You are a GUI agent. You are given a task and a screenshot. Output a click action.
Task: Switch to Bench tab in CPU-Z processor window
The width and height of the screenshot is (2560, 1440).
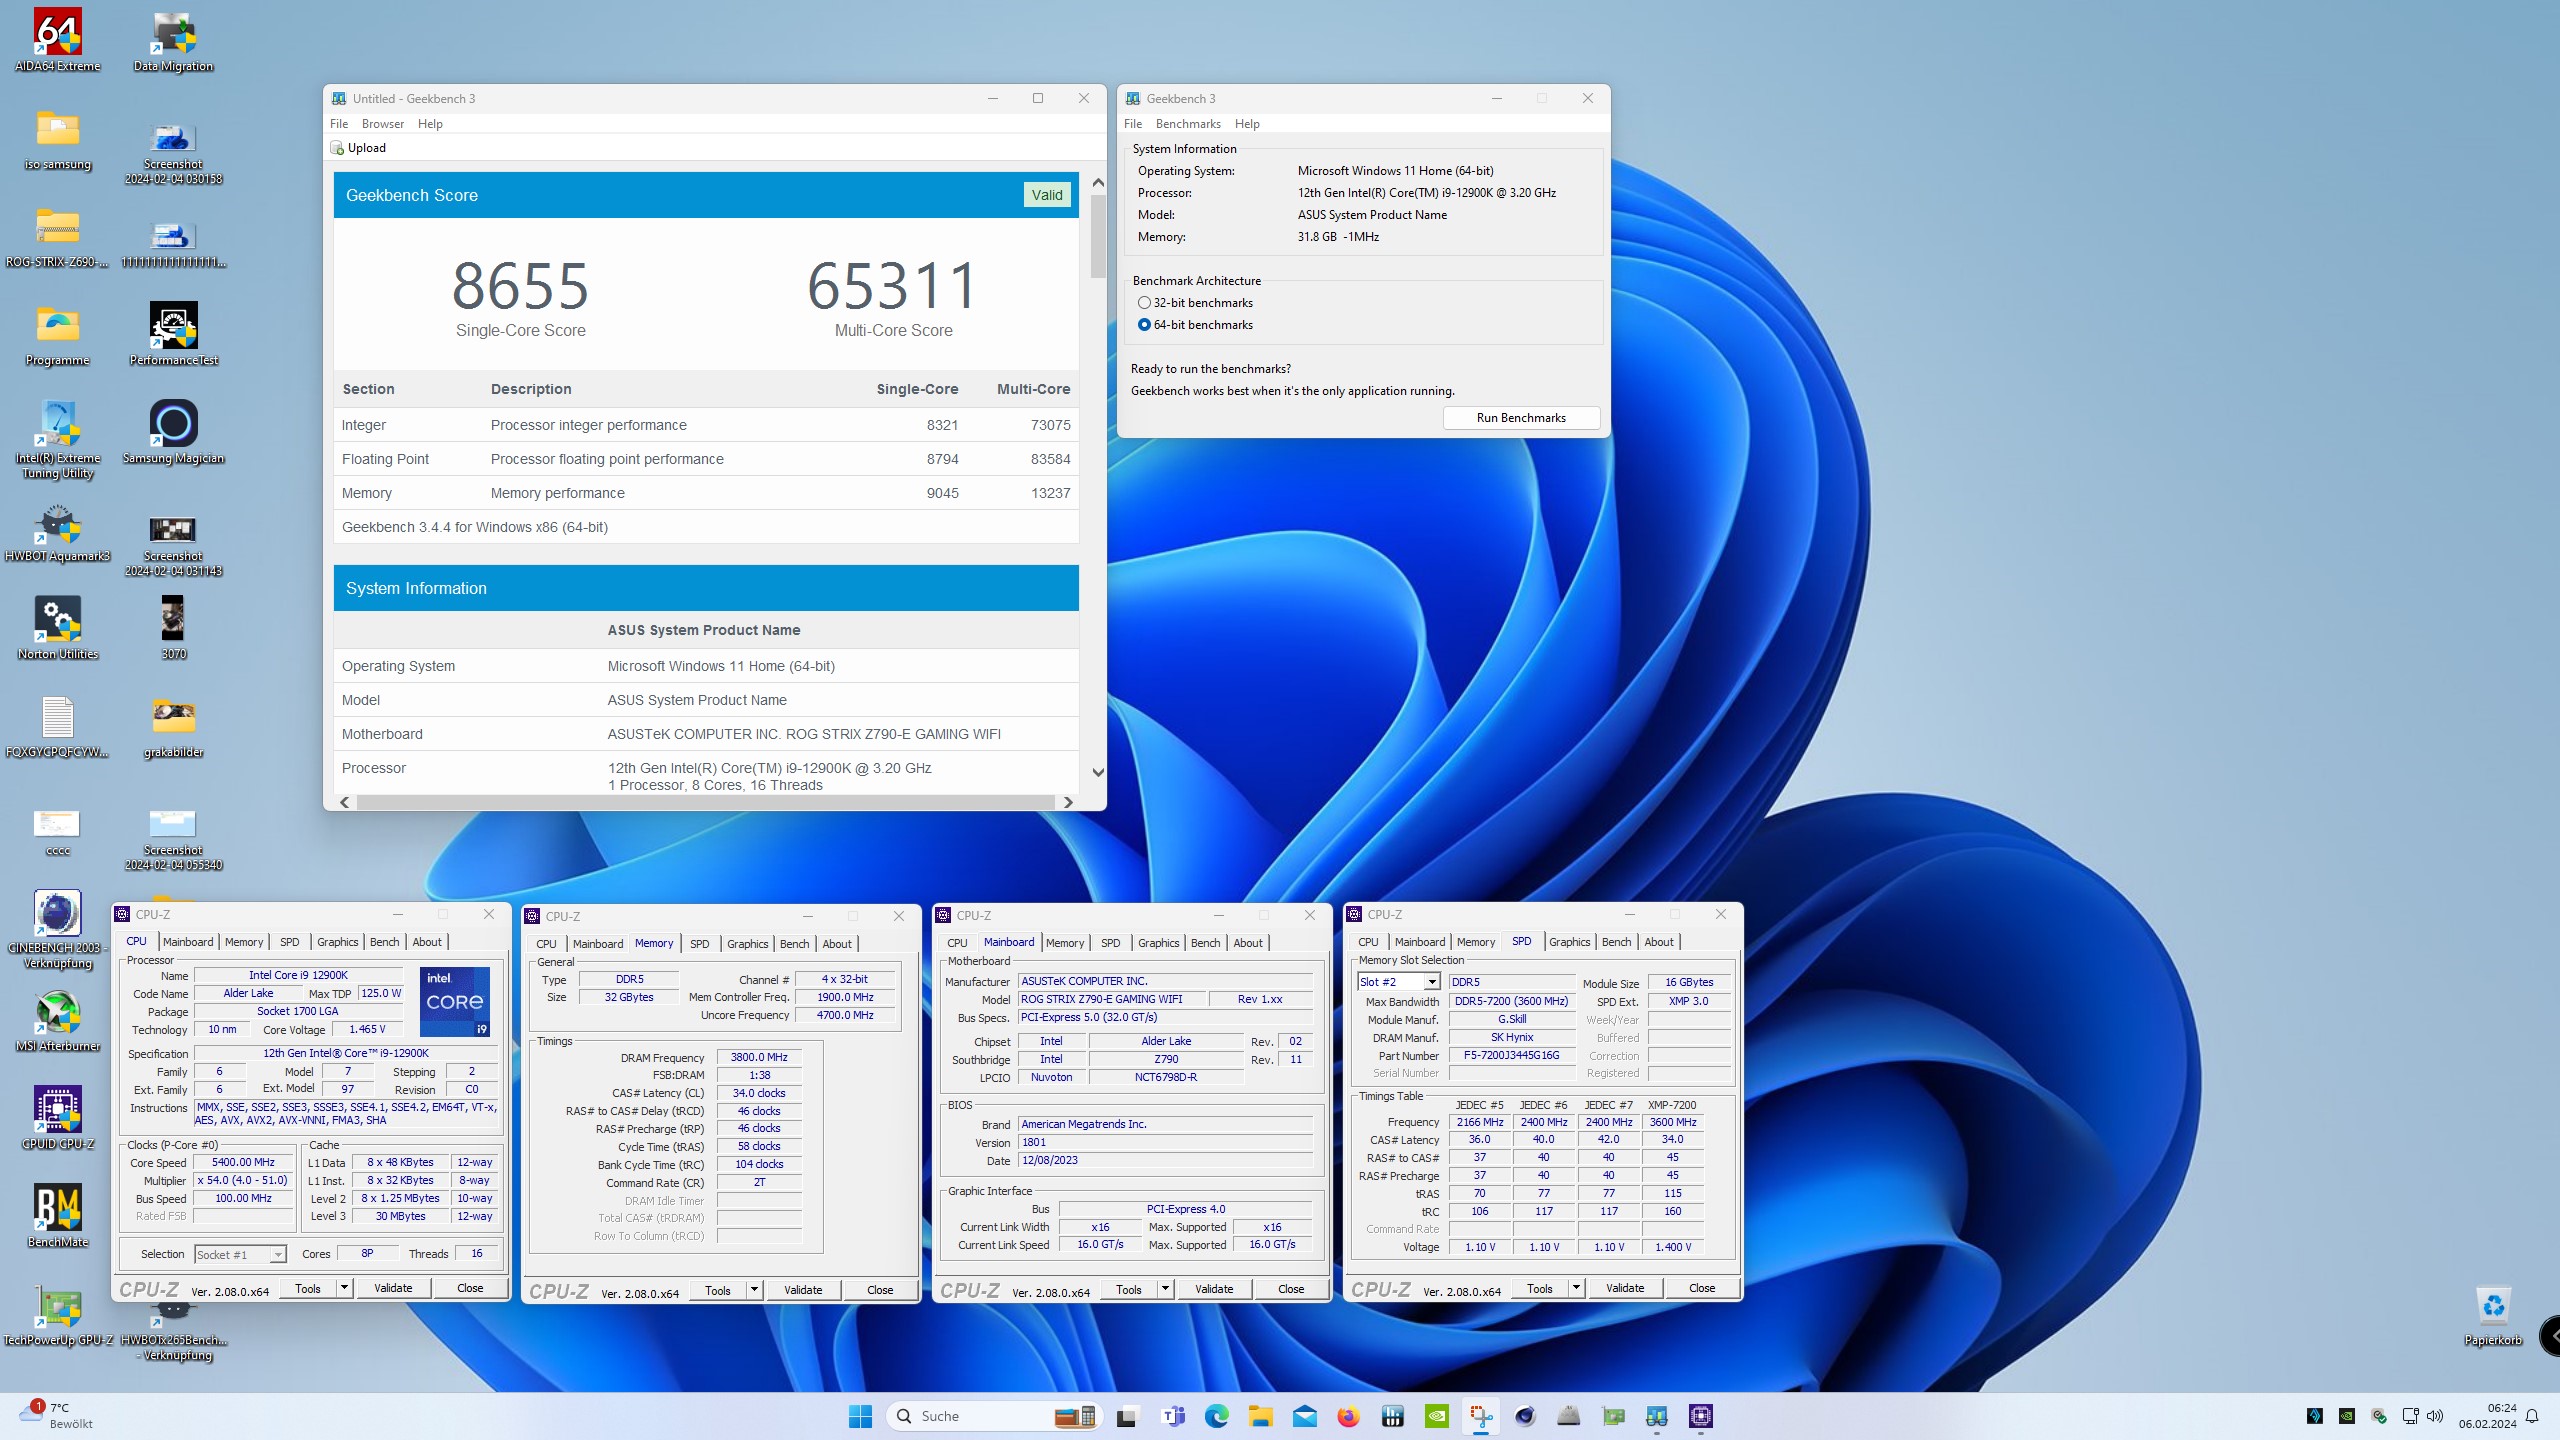(x=384, y=942)
